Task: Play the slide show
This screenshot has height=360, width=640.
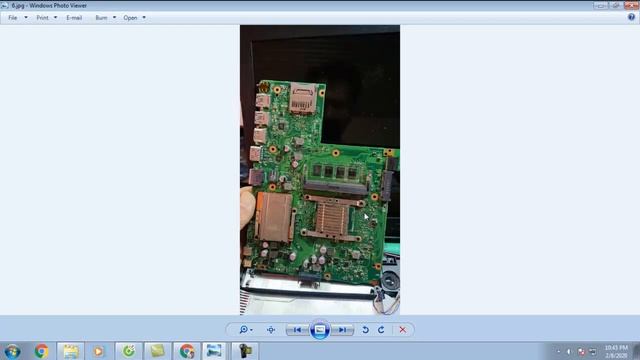Action: 320,330
